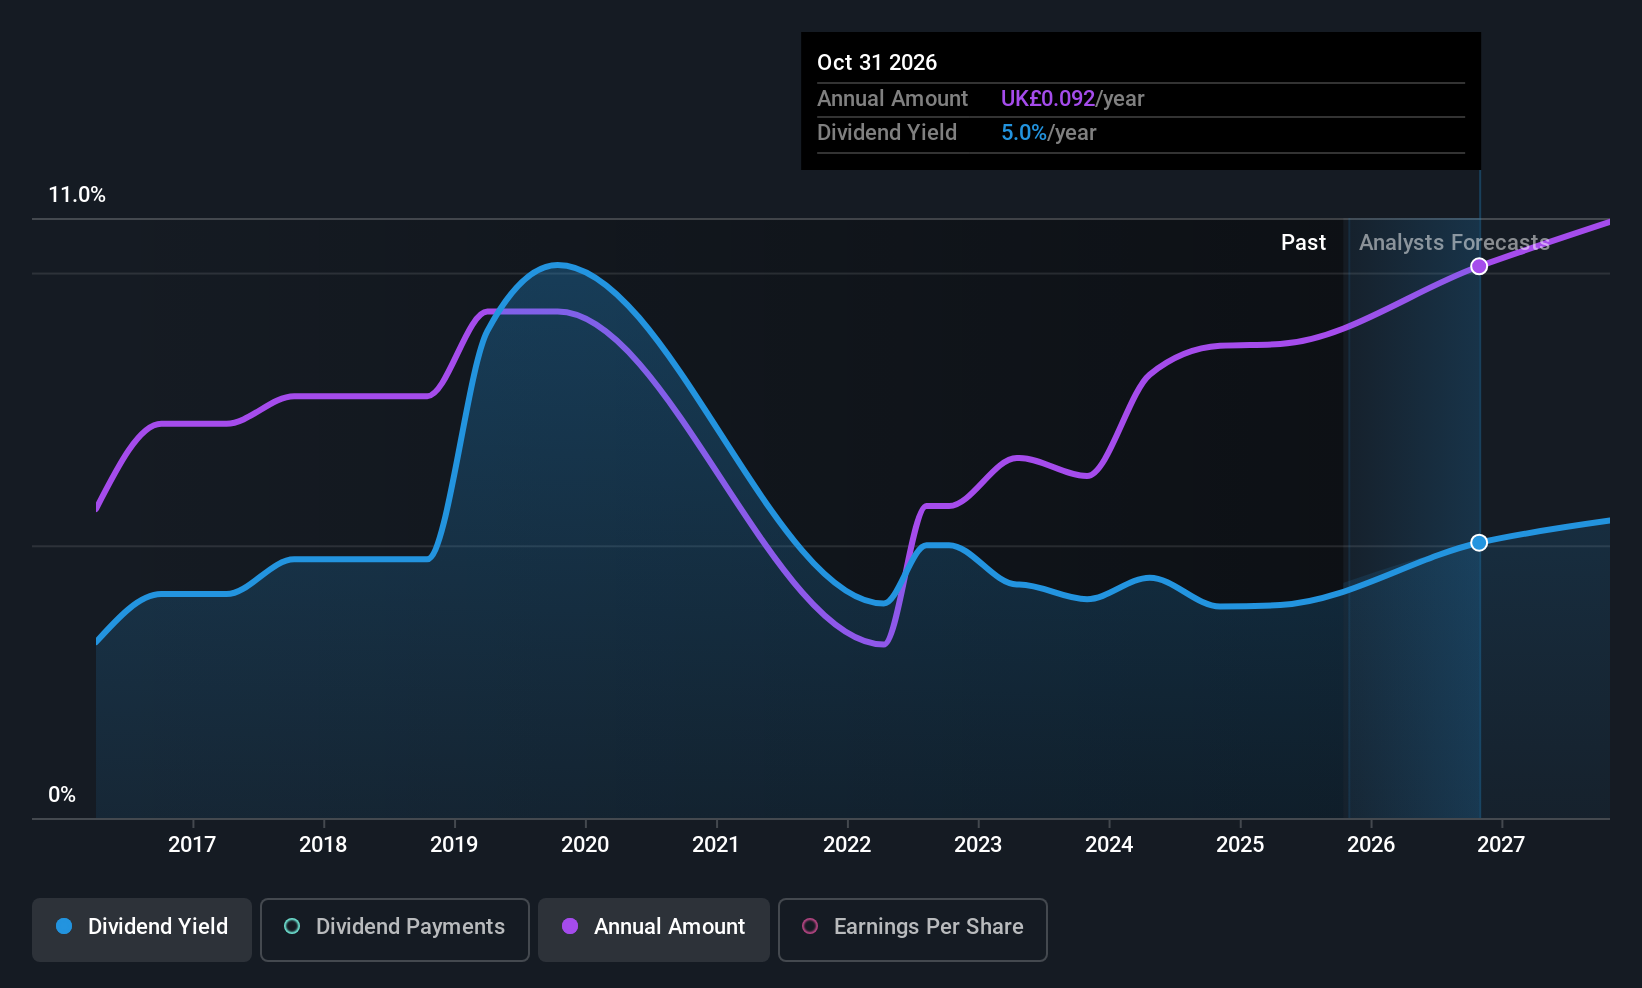1642x988 pixels.
Task: Select the blue data point marker on chart
Action: coord(1479,543)
